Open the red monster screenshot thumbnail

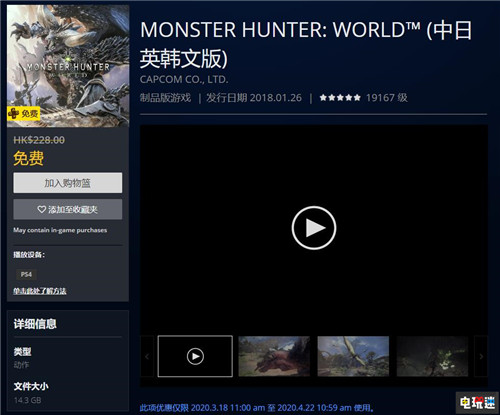(274, 356)
